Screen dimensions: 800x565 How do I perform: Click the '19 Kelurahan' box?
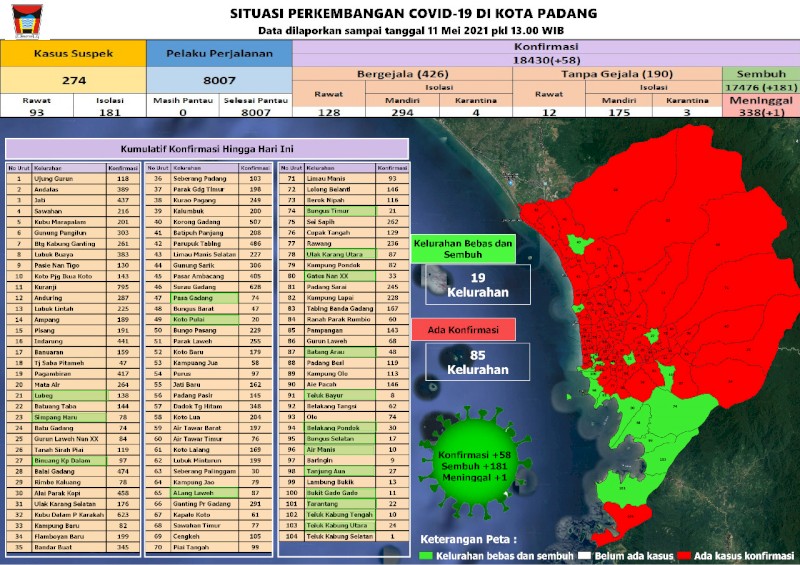[478, 285]
